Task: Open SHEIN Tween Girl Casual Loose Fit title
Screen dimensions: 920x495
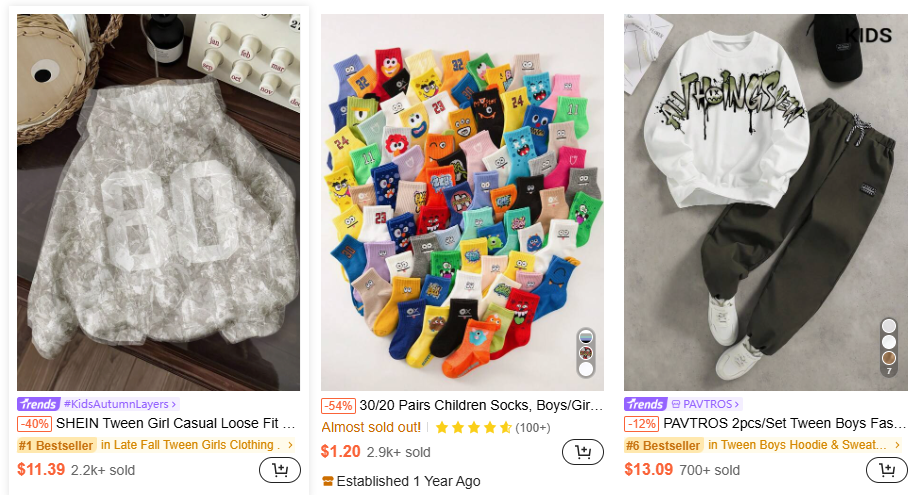Action: coord(182,424)
